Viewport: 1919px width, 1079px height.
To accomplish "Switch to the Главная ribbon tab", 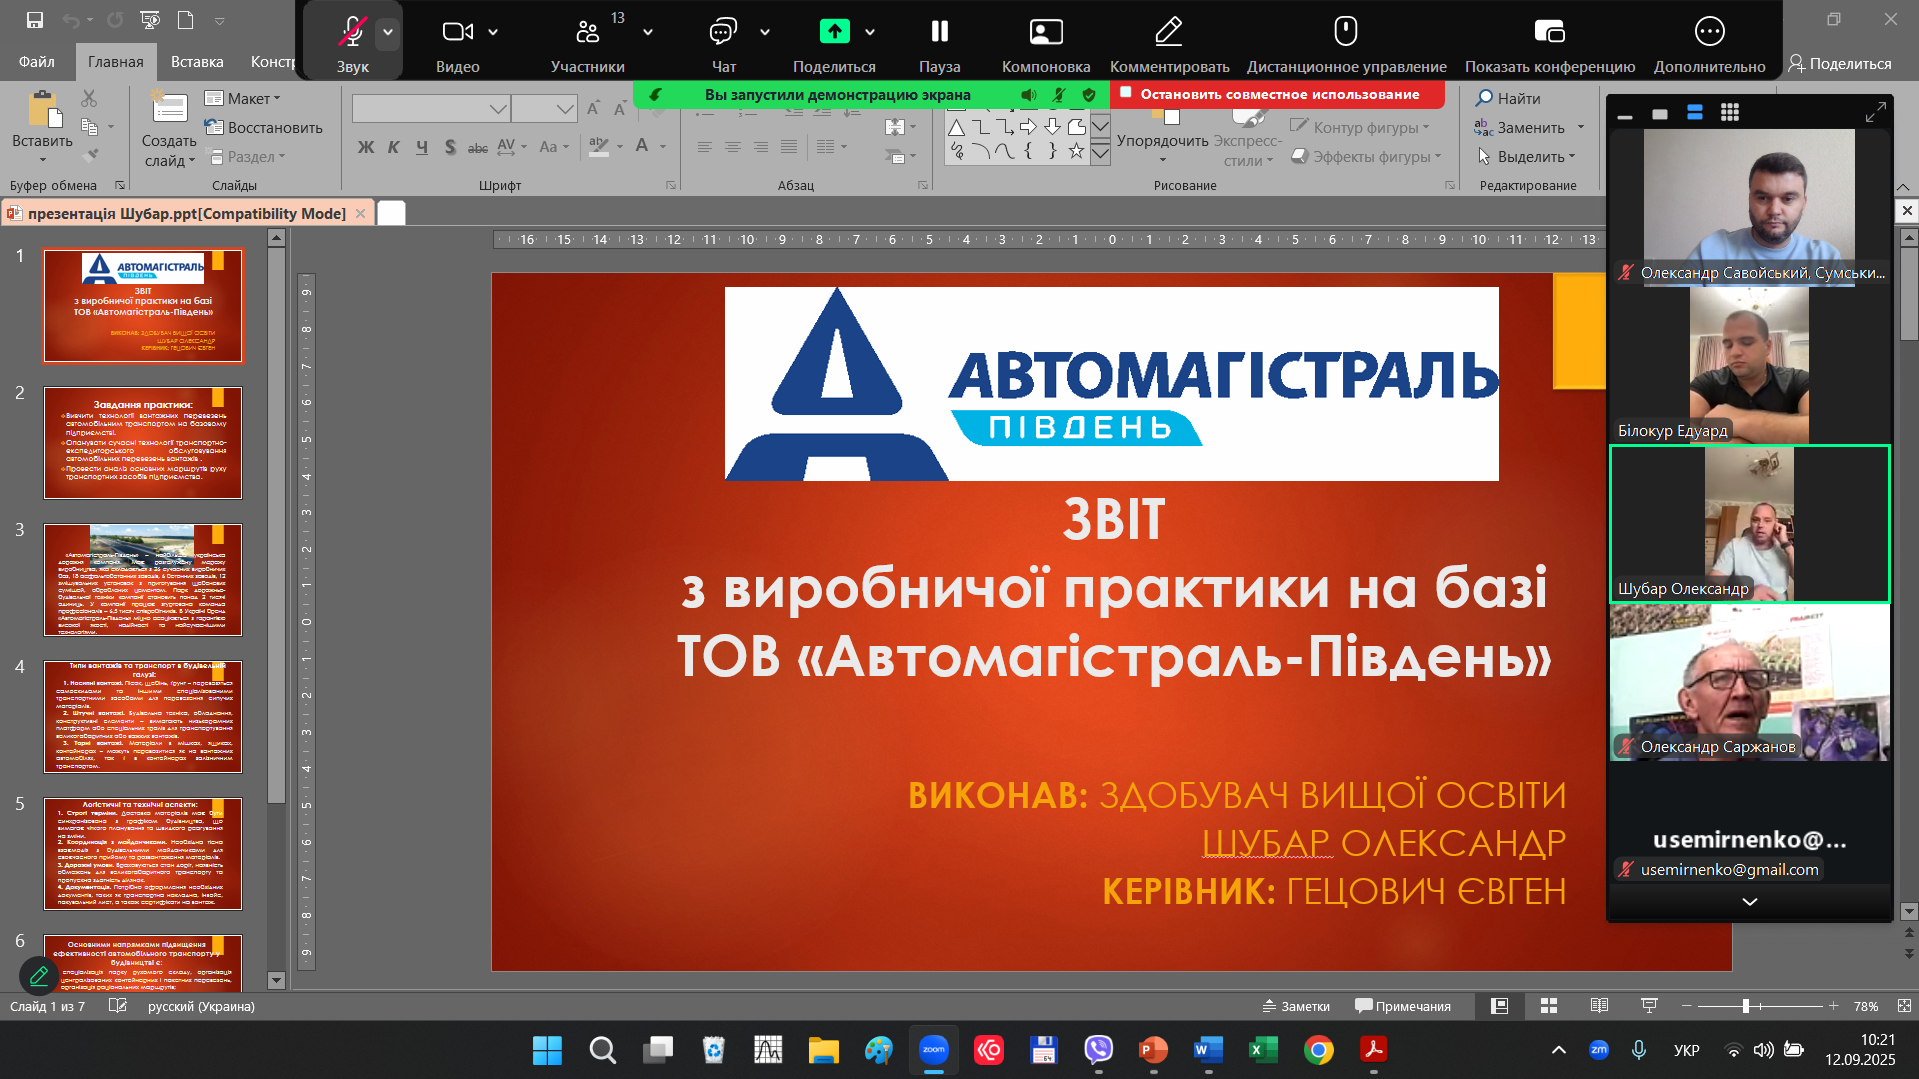I will [116, 62].
